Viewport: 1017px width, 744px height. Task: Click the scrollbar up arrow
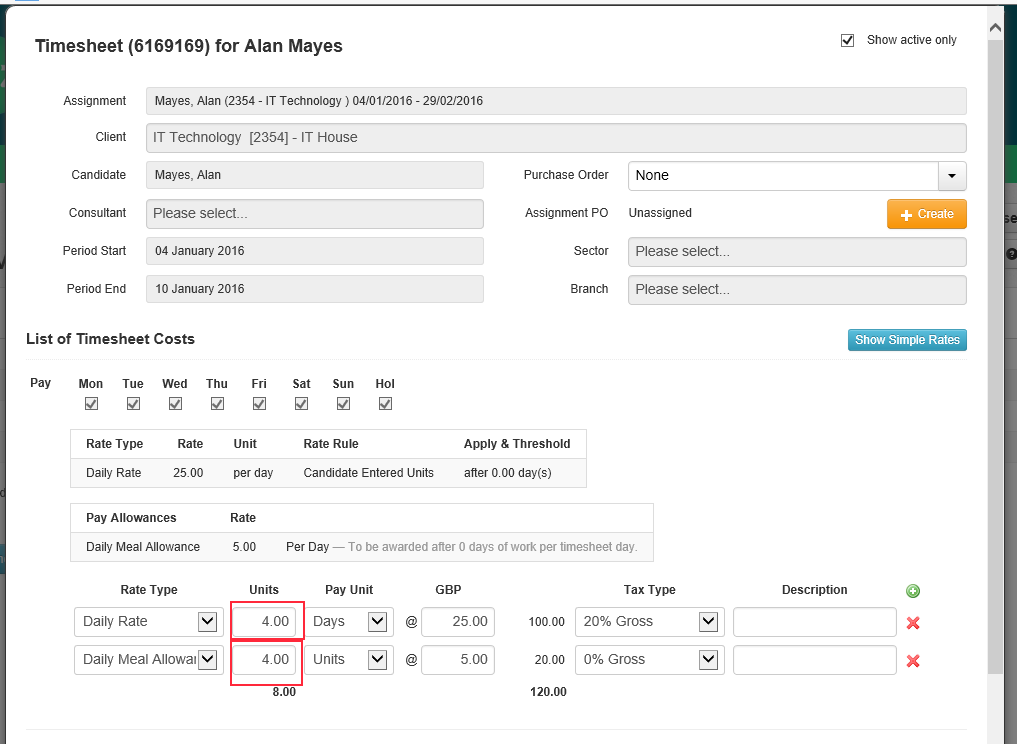(995, 27)
